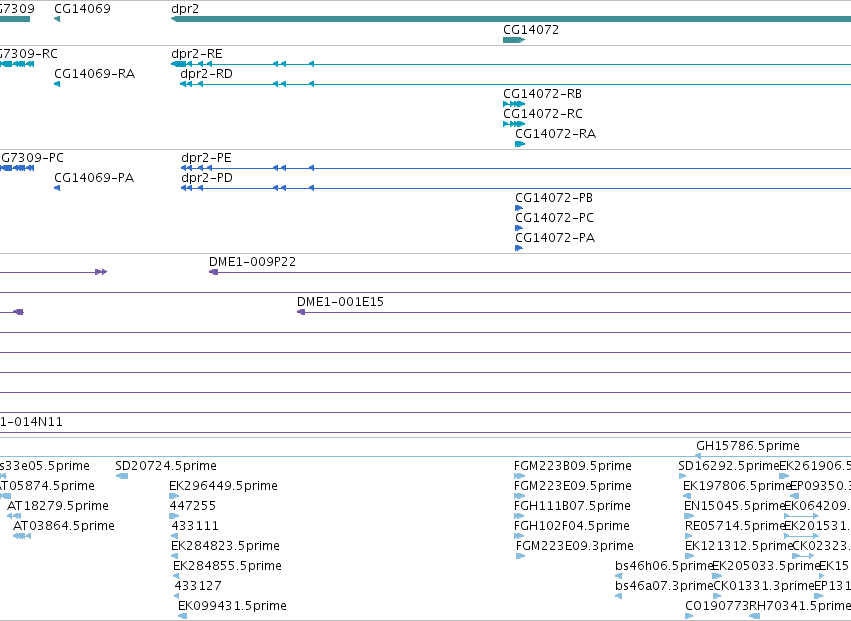The height and width of the screenshot is (621, 851).
Task: Click the FGM223B09.5prime label
Action: 573,466
